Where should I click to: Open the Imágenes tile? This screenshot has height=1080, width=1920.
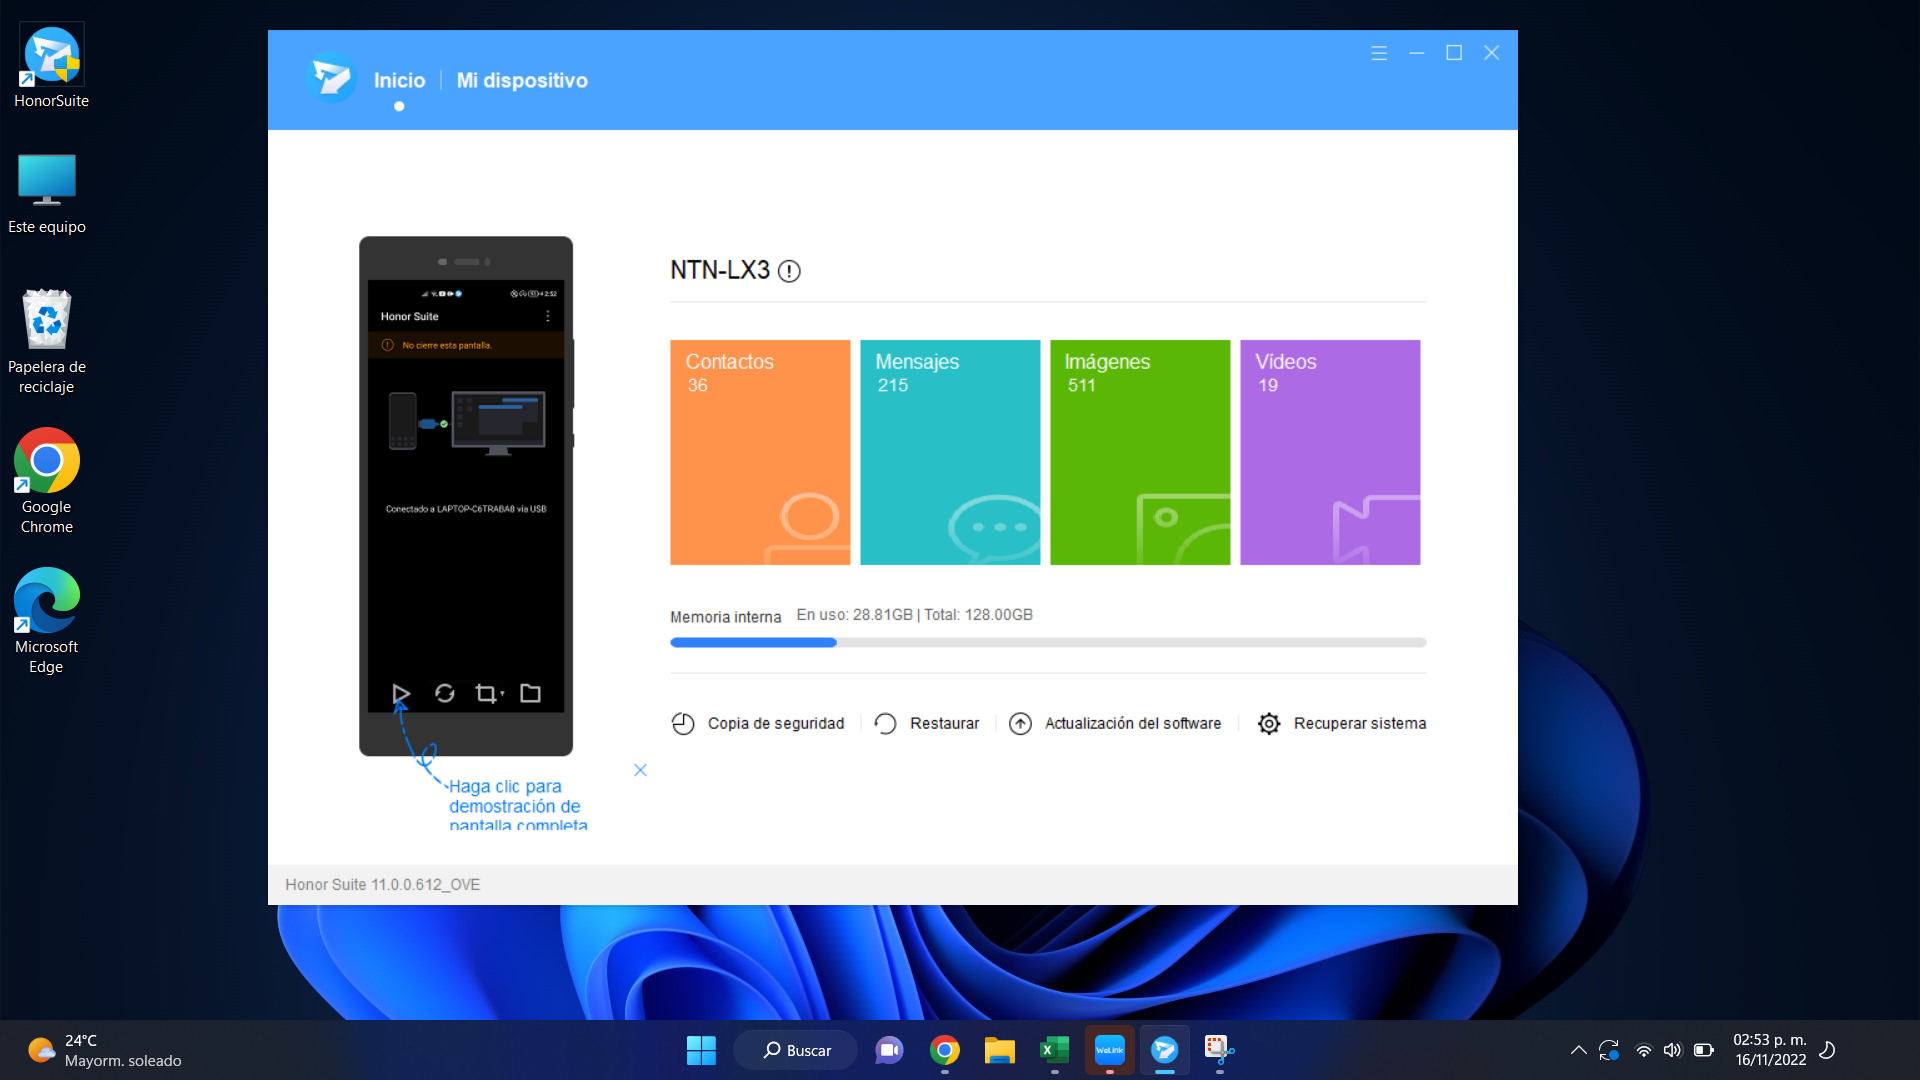[1140, 452]
